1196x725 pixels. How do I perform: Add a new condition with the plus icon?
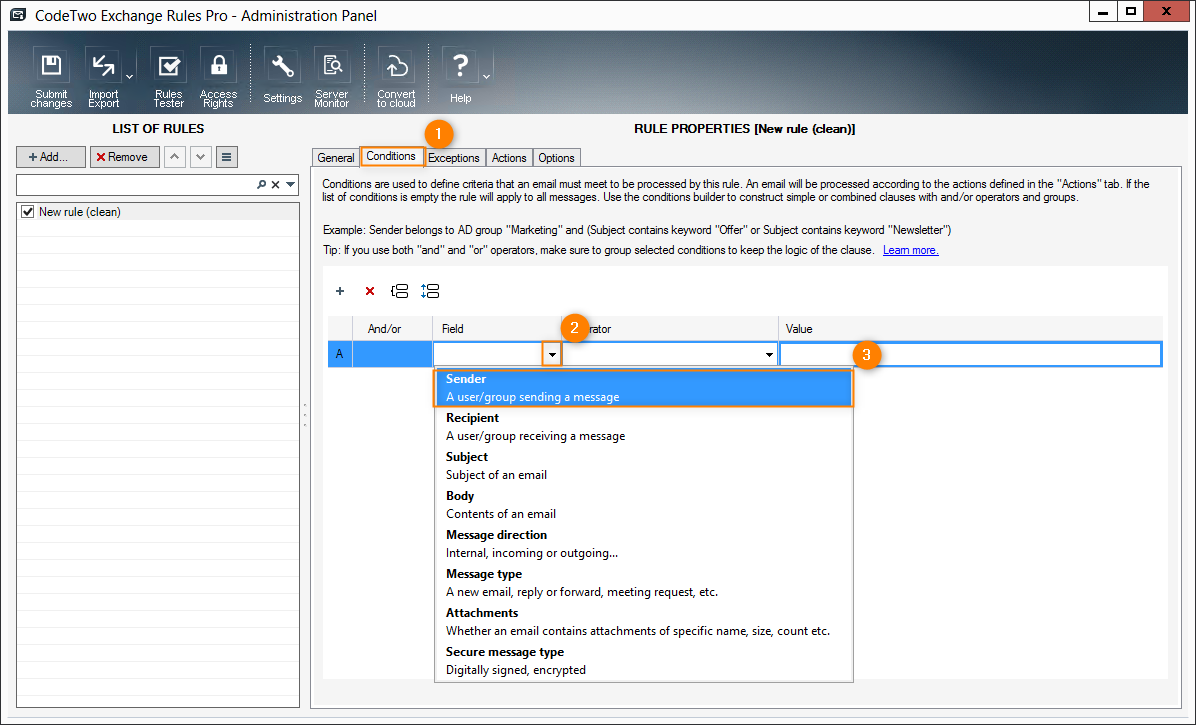pyautogui.click(x=340, y=290)
